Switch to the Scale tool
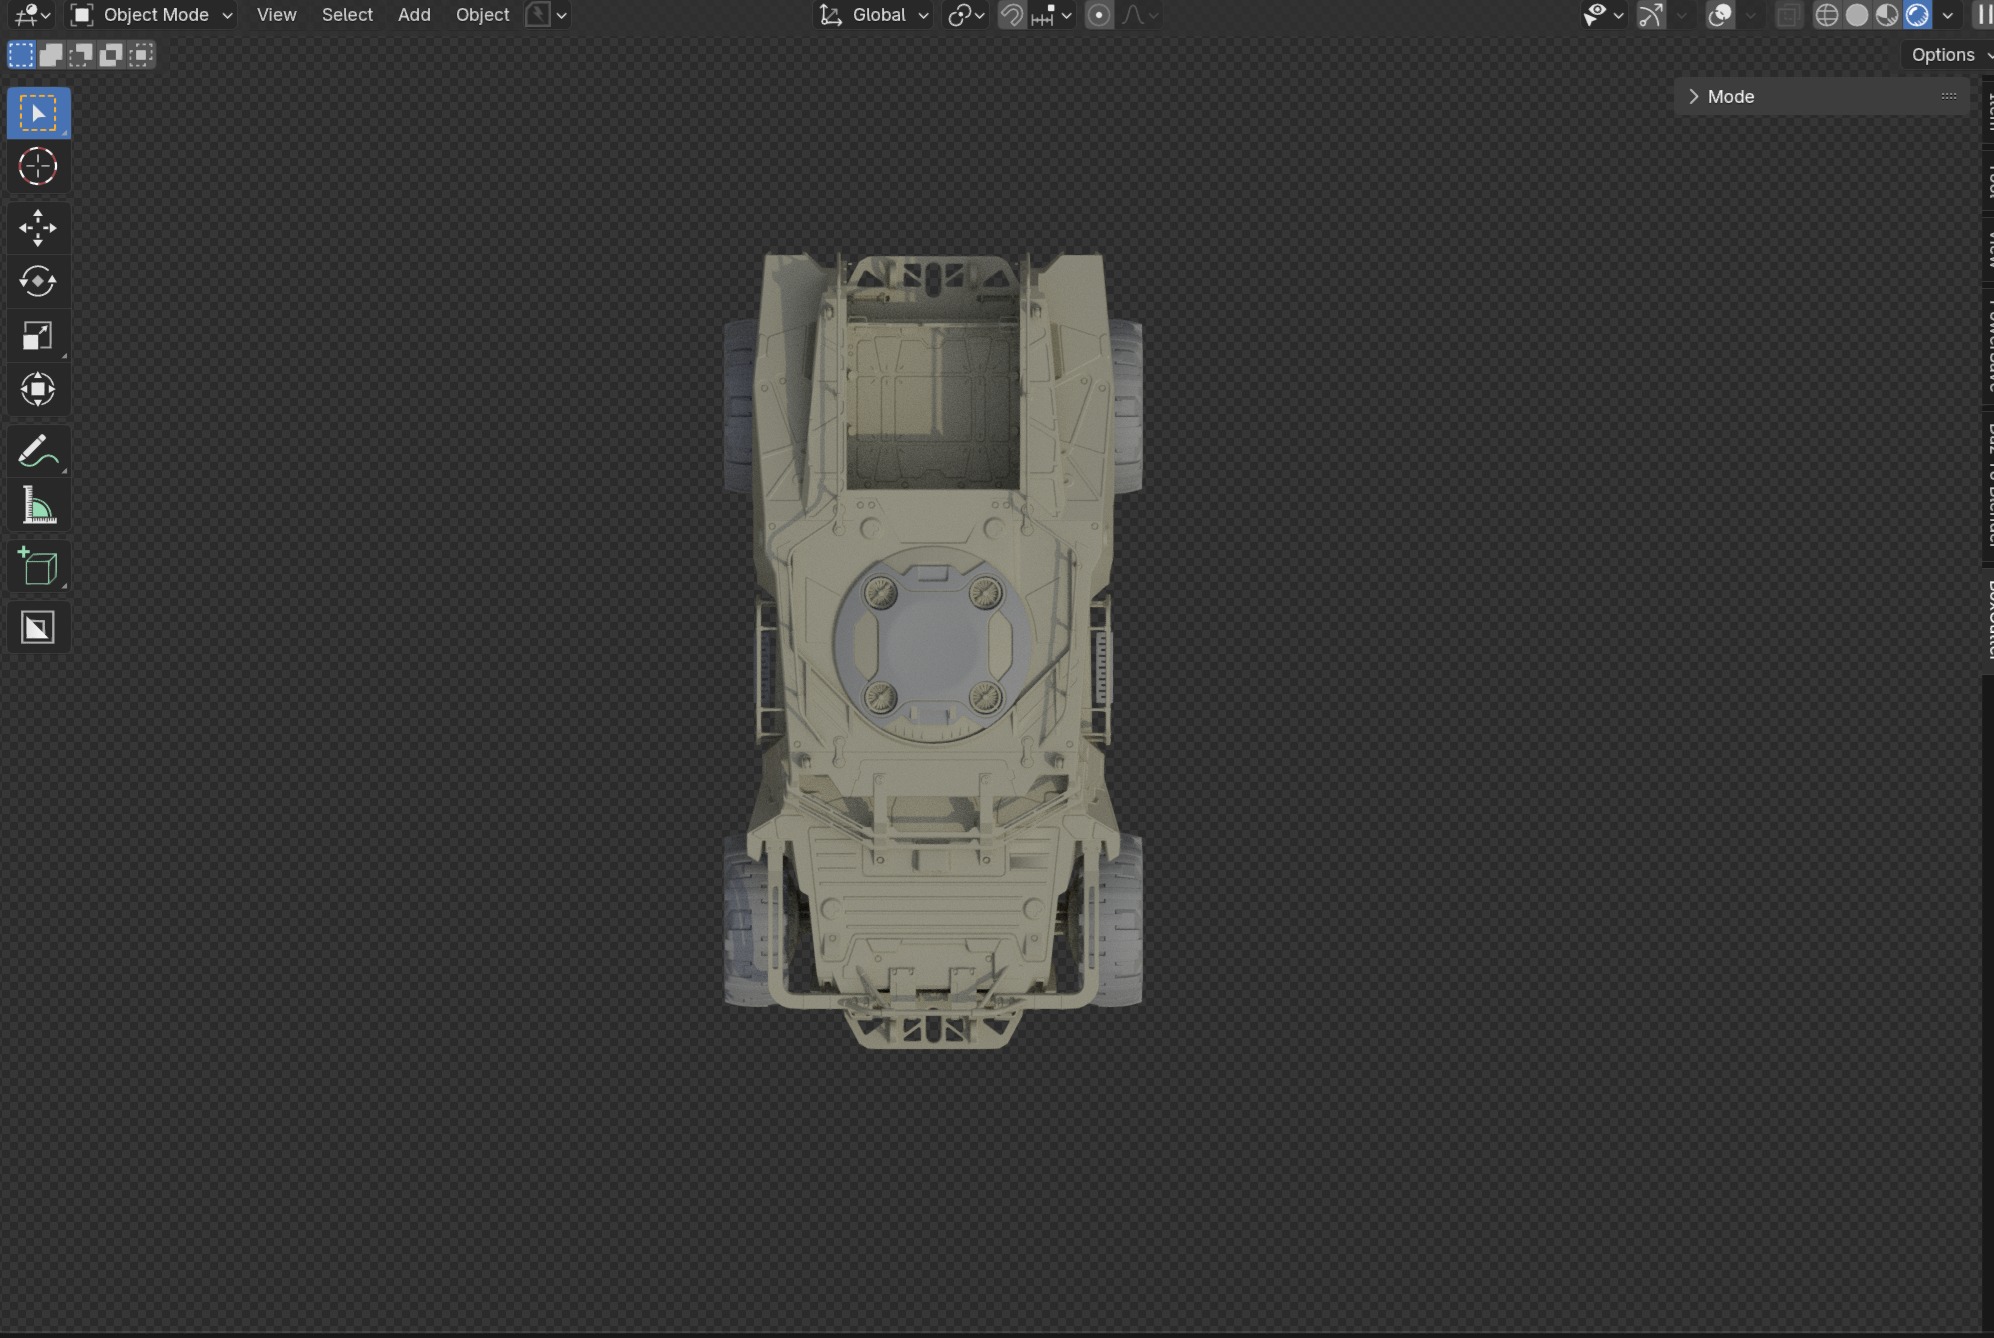This screenshot has height=1338, width=1994. [38, 336]
